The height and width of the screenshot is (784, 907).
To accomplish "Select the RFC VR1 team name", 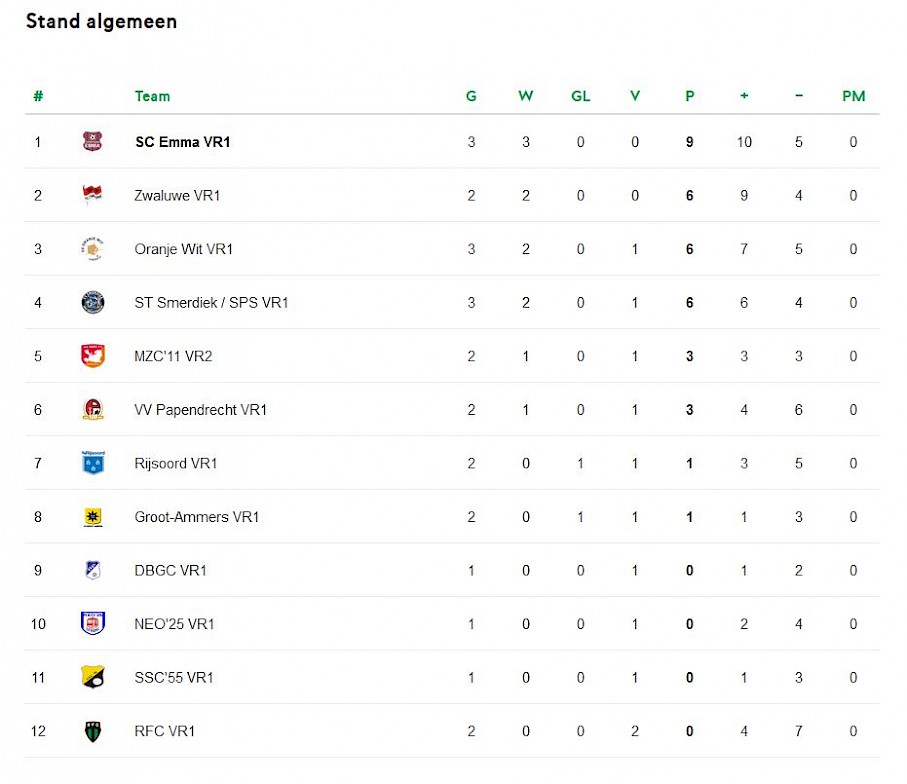I will click(x=164, y=731).
